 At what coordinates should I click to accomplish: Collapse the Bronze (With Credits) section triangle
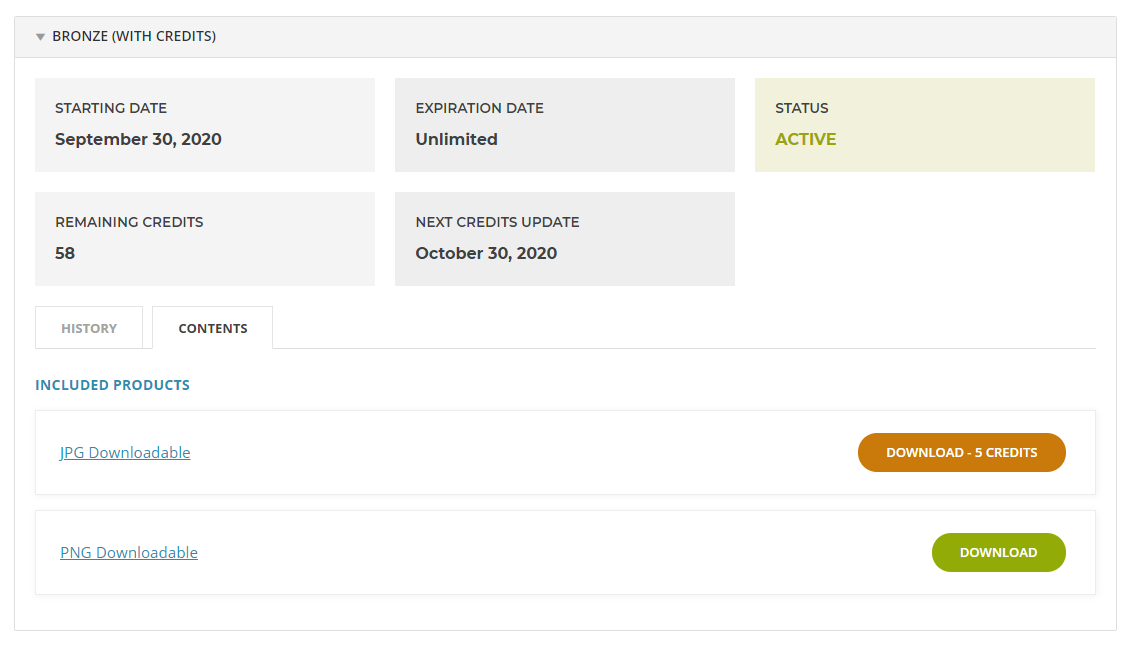coord(41,37)
